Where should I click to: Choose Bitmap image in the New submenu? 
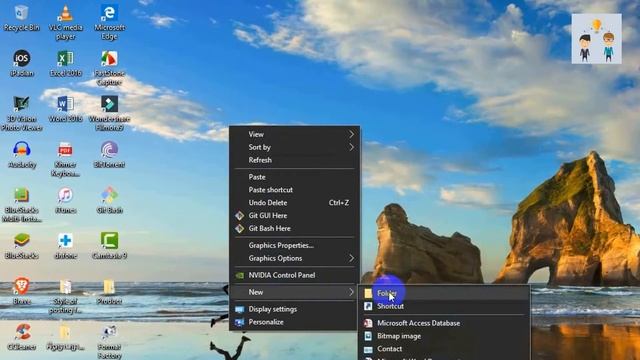pos(444,336)
